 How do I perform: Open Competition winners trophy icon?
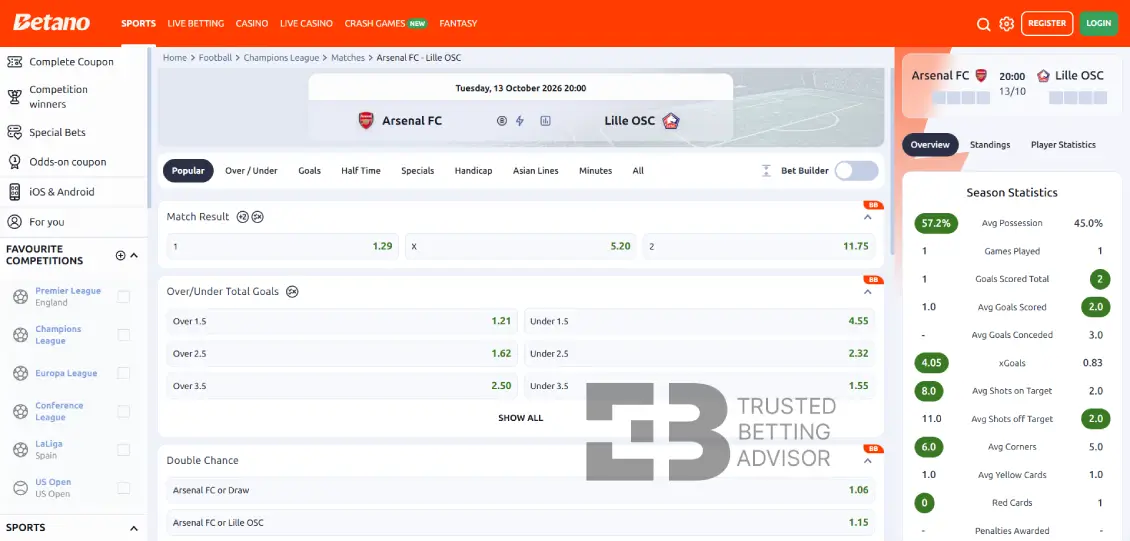click(14, 97)
